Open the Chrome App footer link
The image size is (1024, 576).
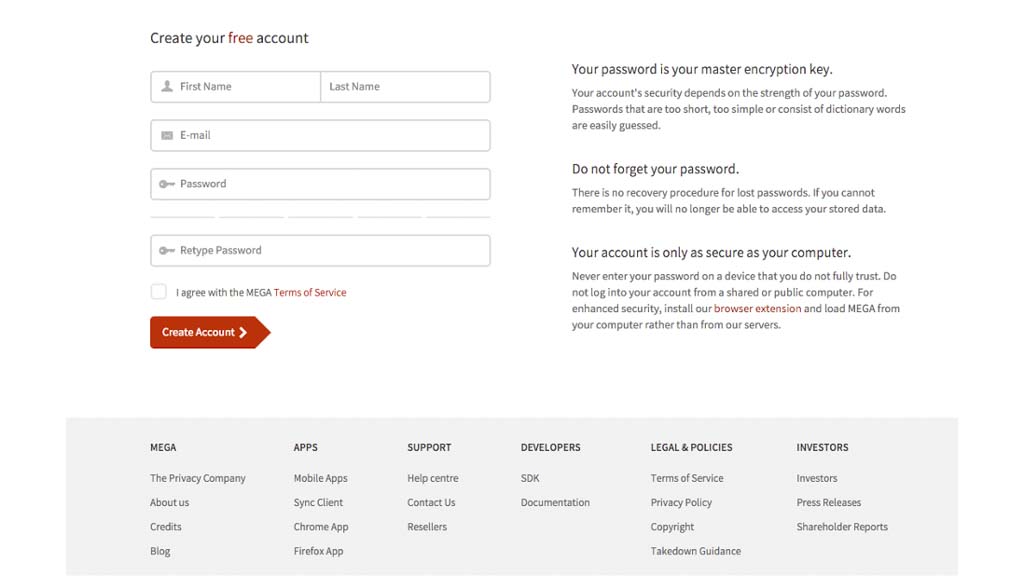(x=320, y=527)
